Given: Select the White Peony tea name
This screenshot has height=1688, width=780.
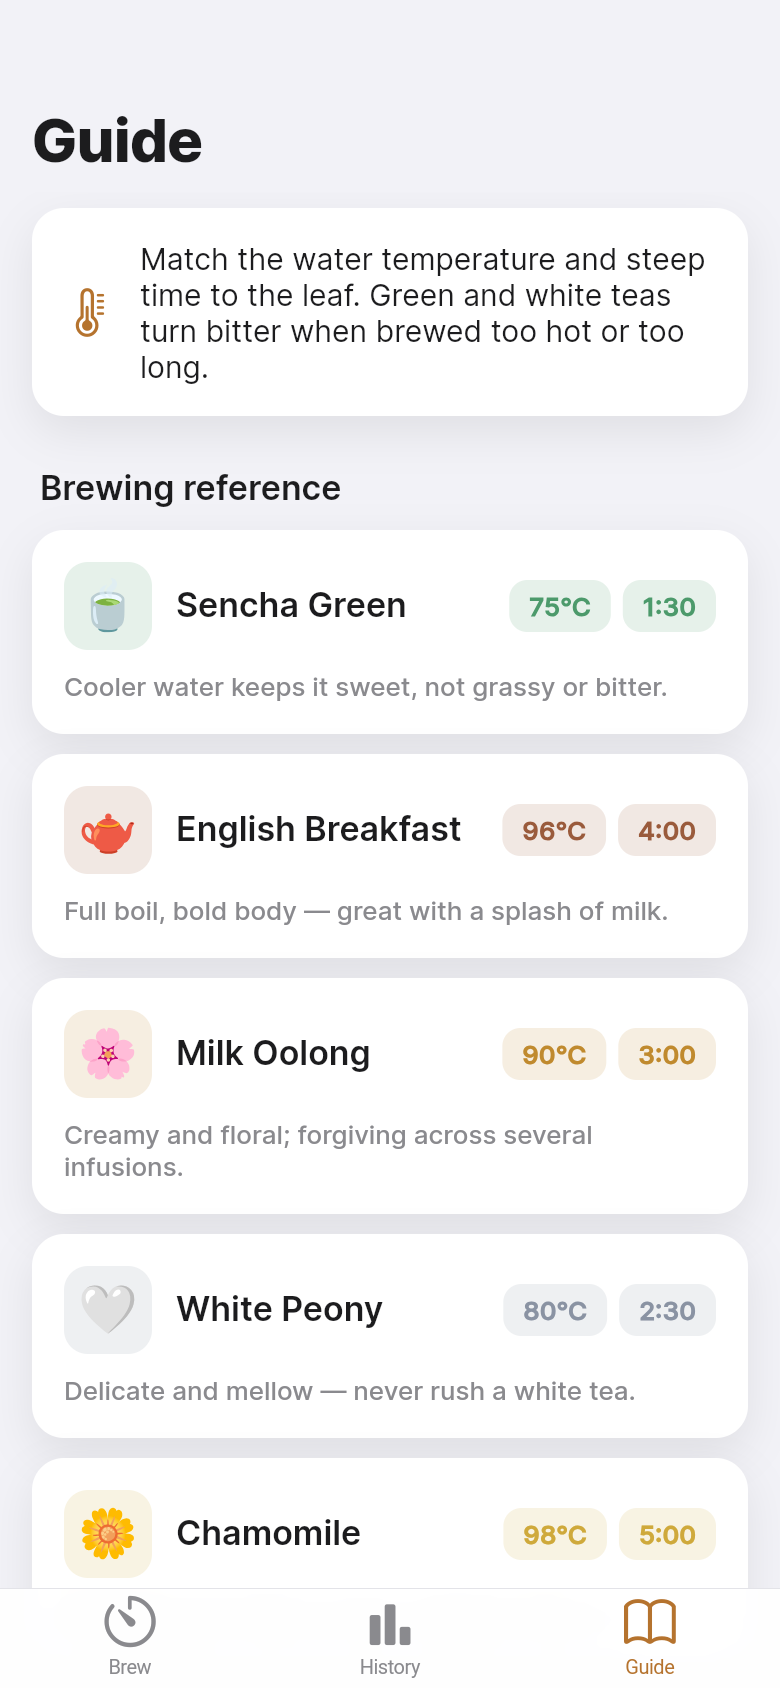Looking at the screenshot, I should 280,1309.
